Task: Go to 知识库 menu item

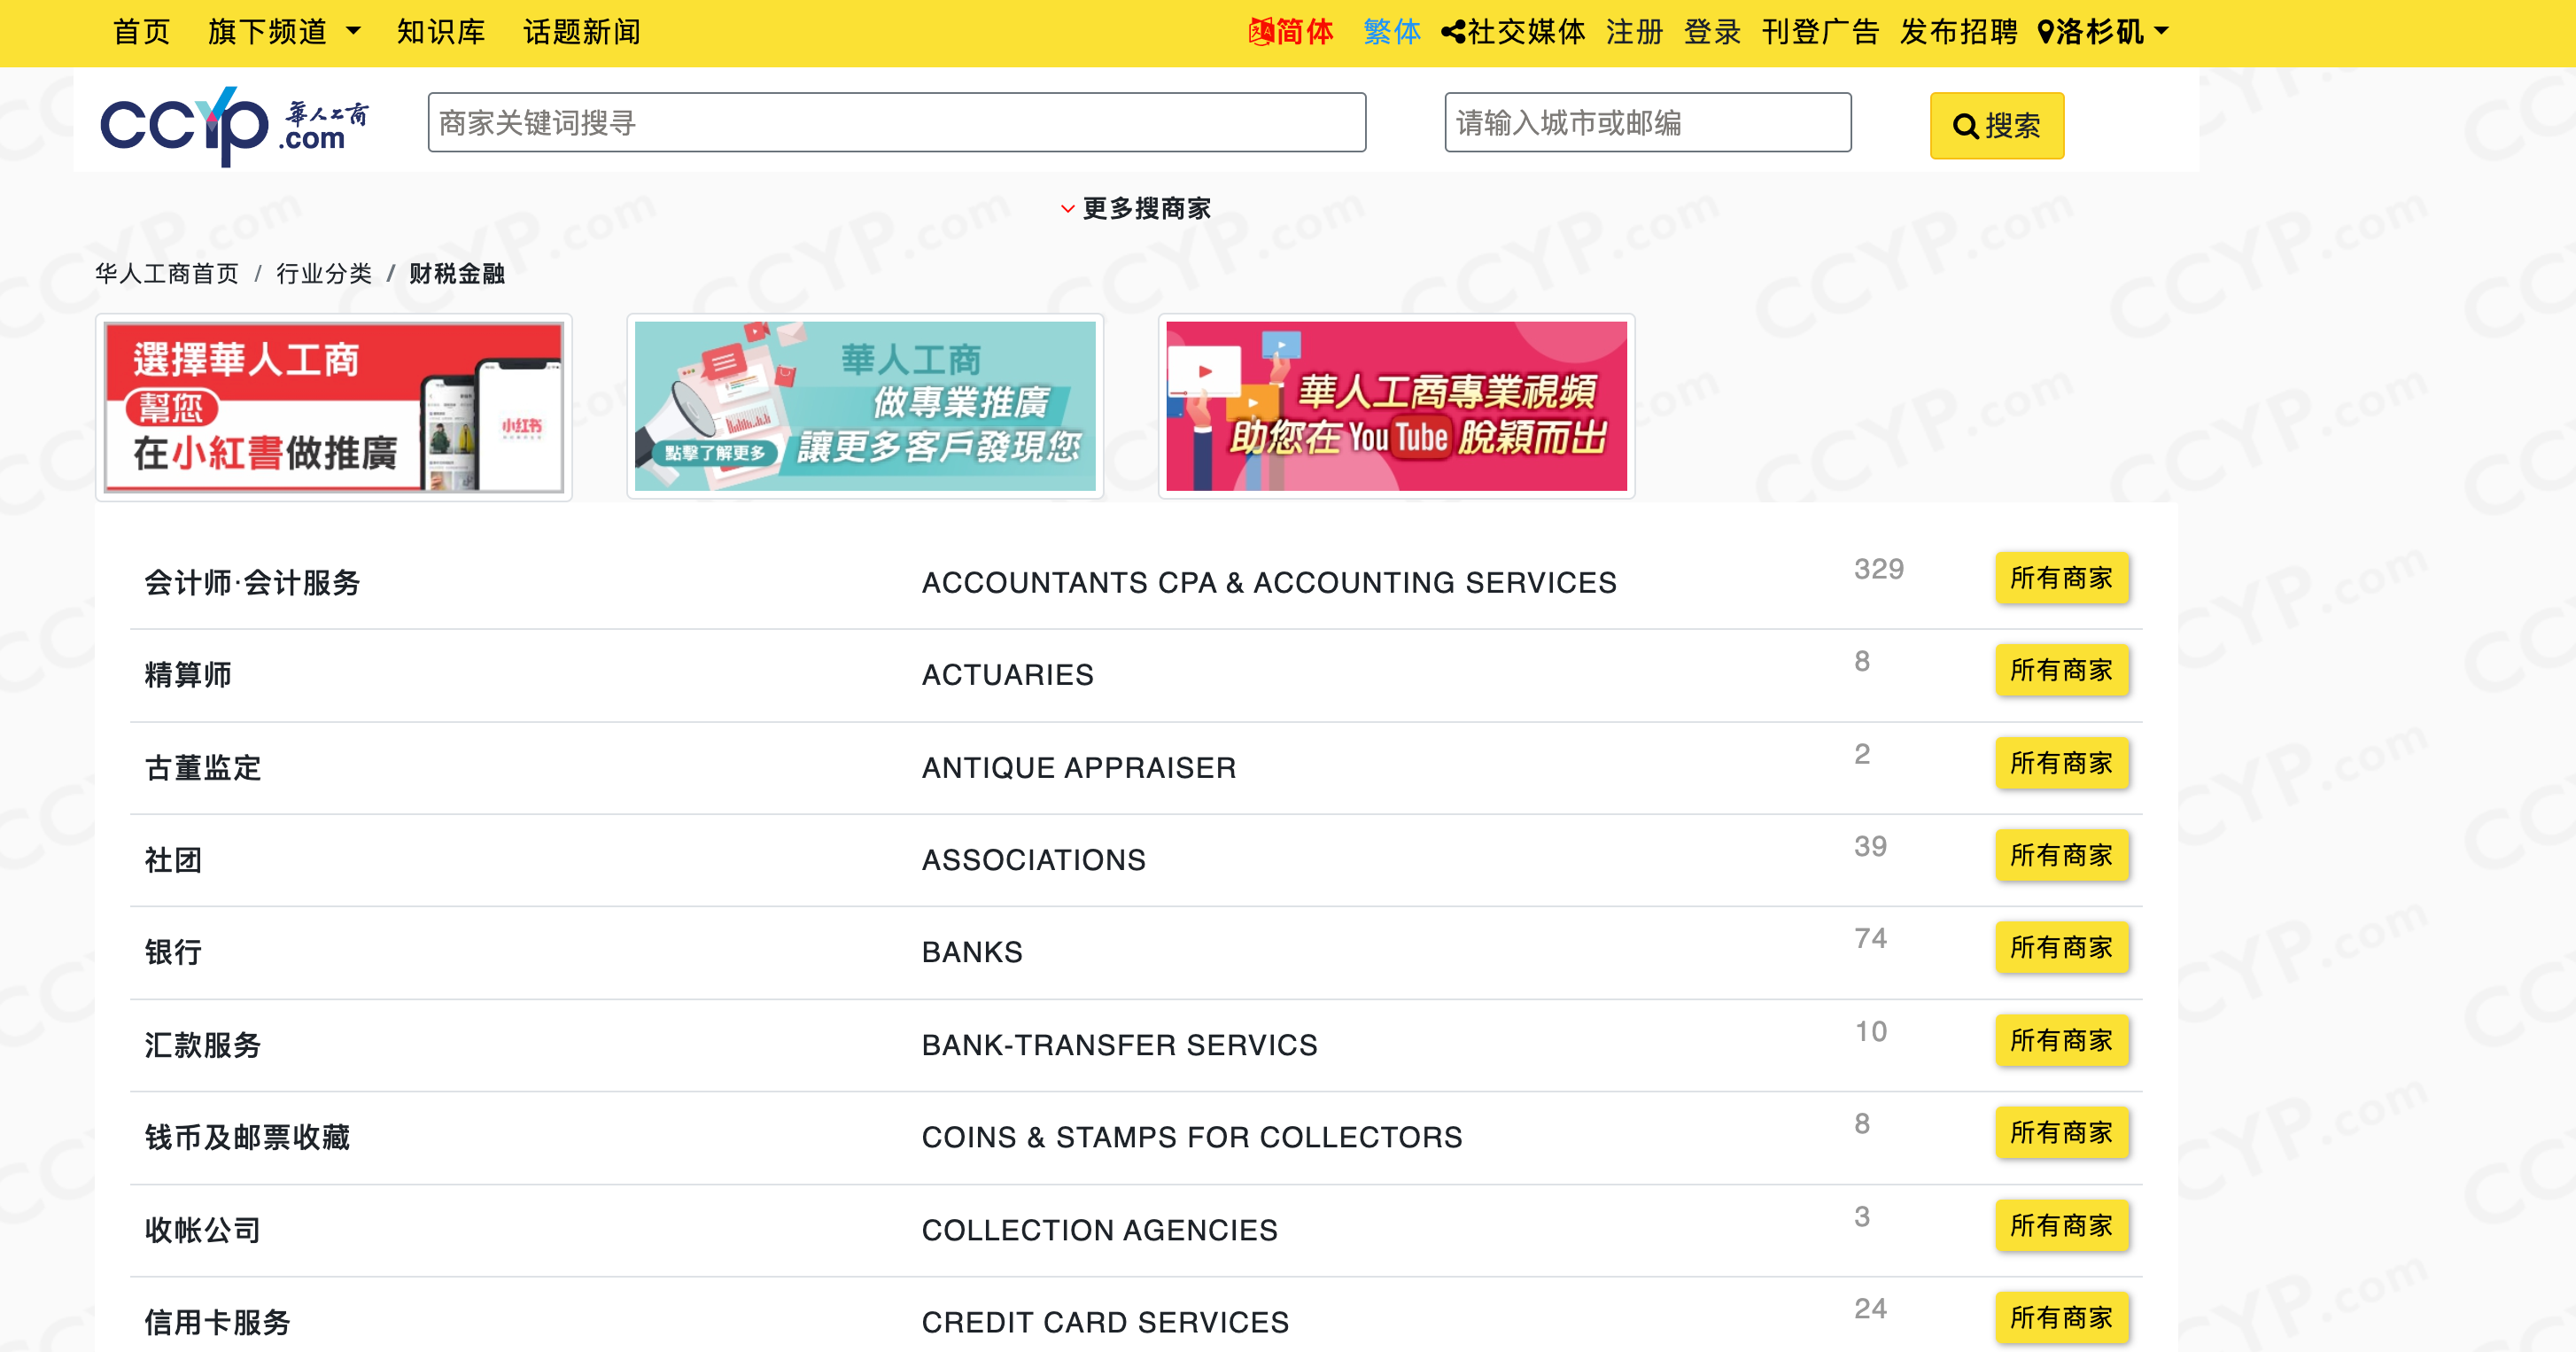Action: pos(441,32)
